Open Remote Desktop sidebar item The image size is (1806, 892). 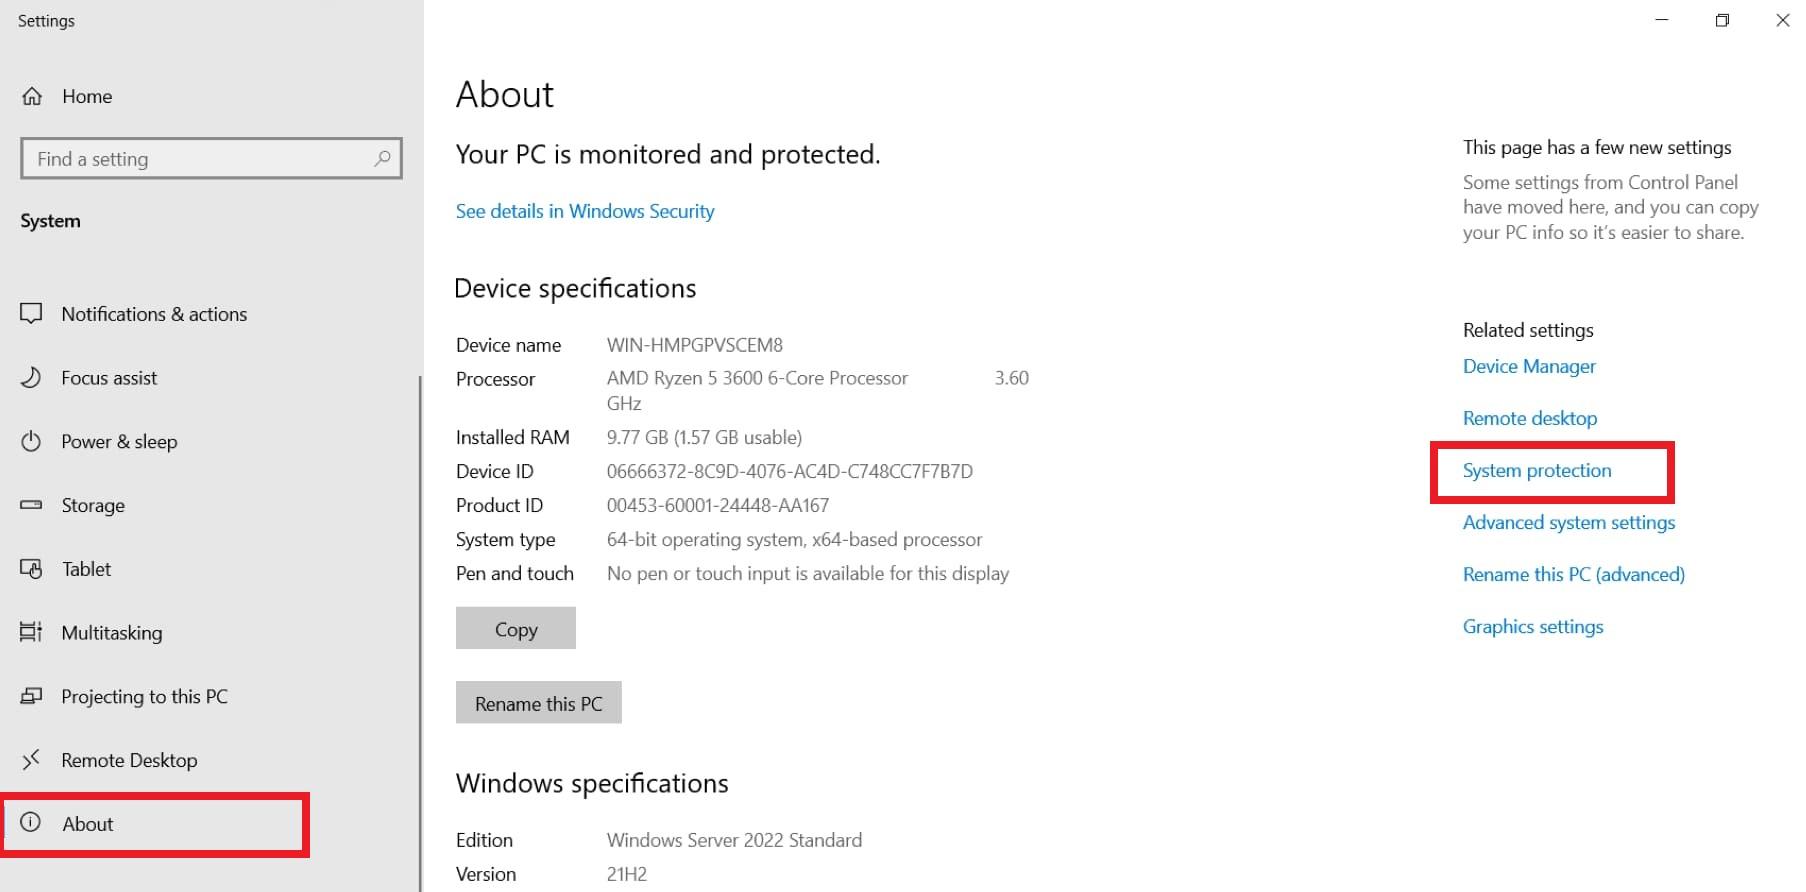[129, 760]
